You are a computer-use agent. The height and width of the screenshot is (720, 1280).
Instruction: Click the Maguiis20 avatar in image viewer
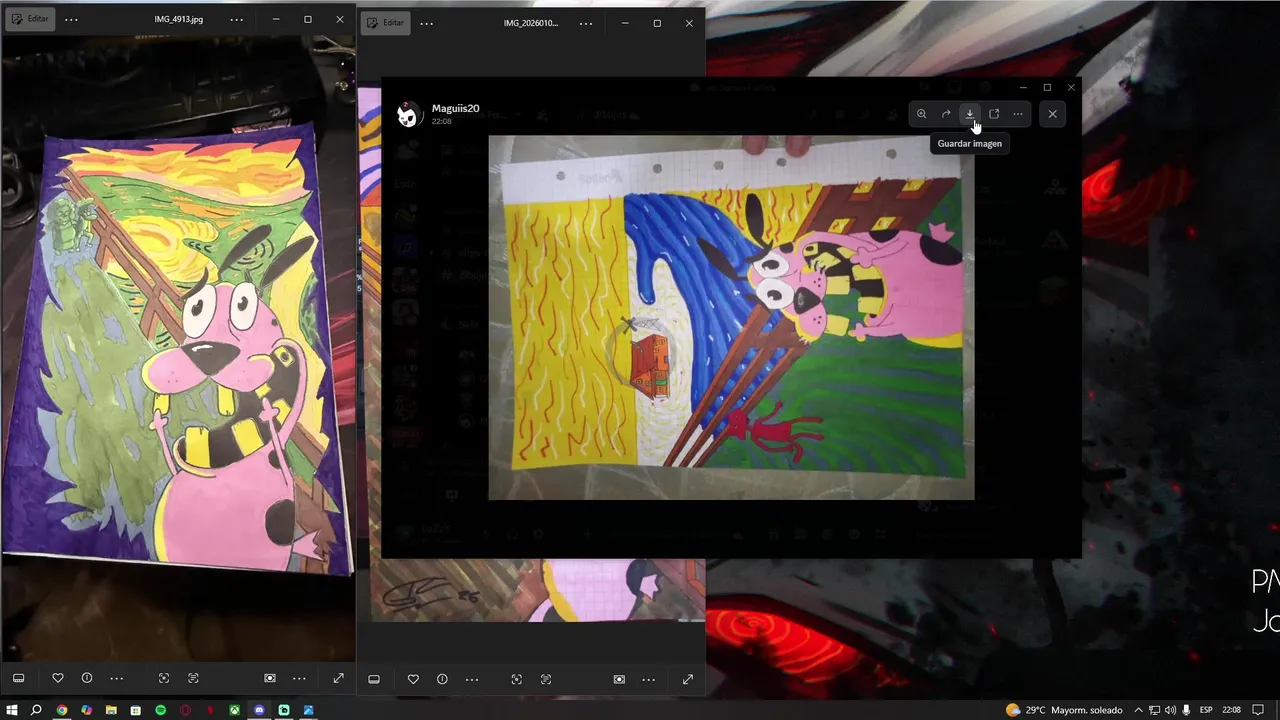[408, 114]
